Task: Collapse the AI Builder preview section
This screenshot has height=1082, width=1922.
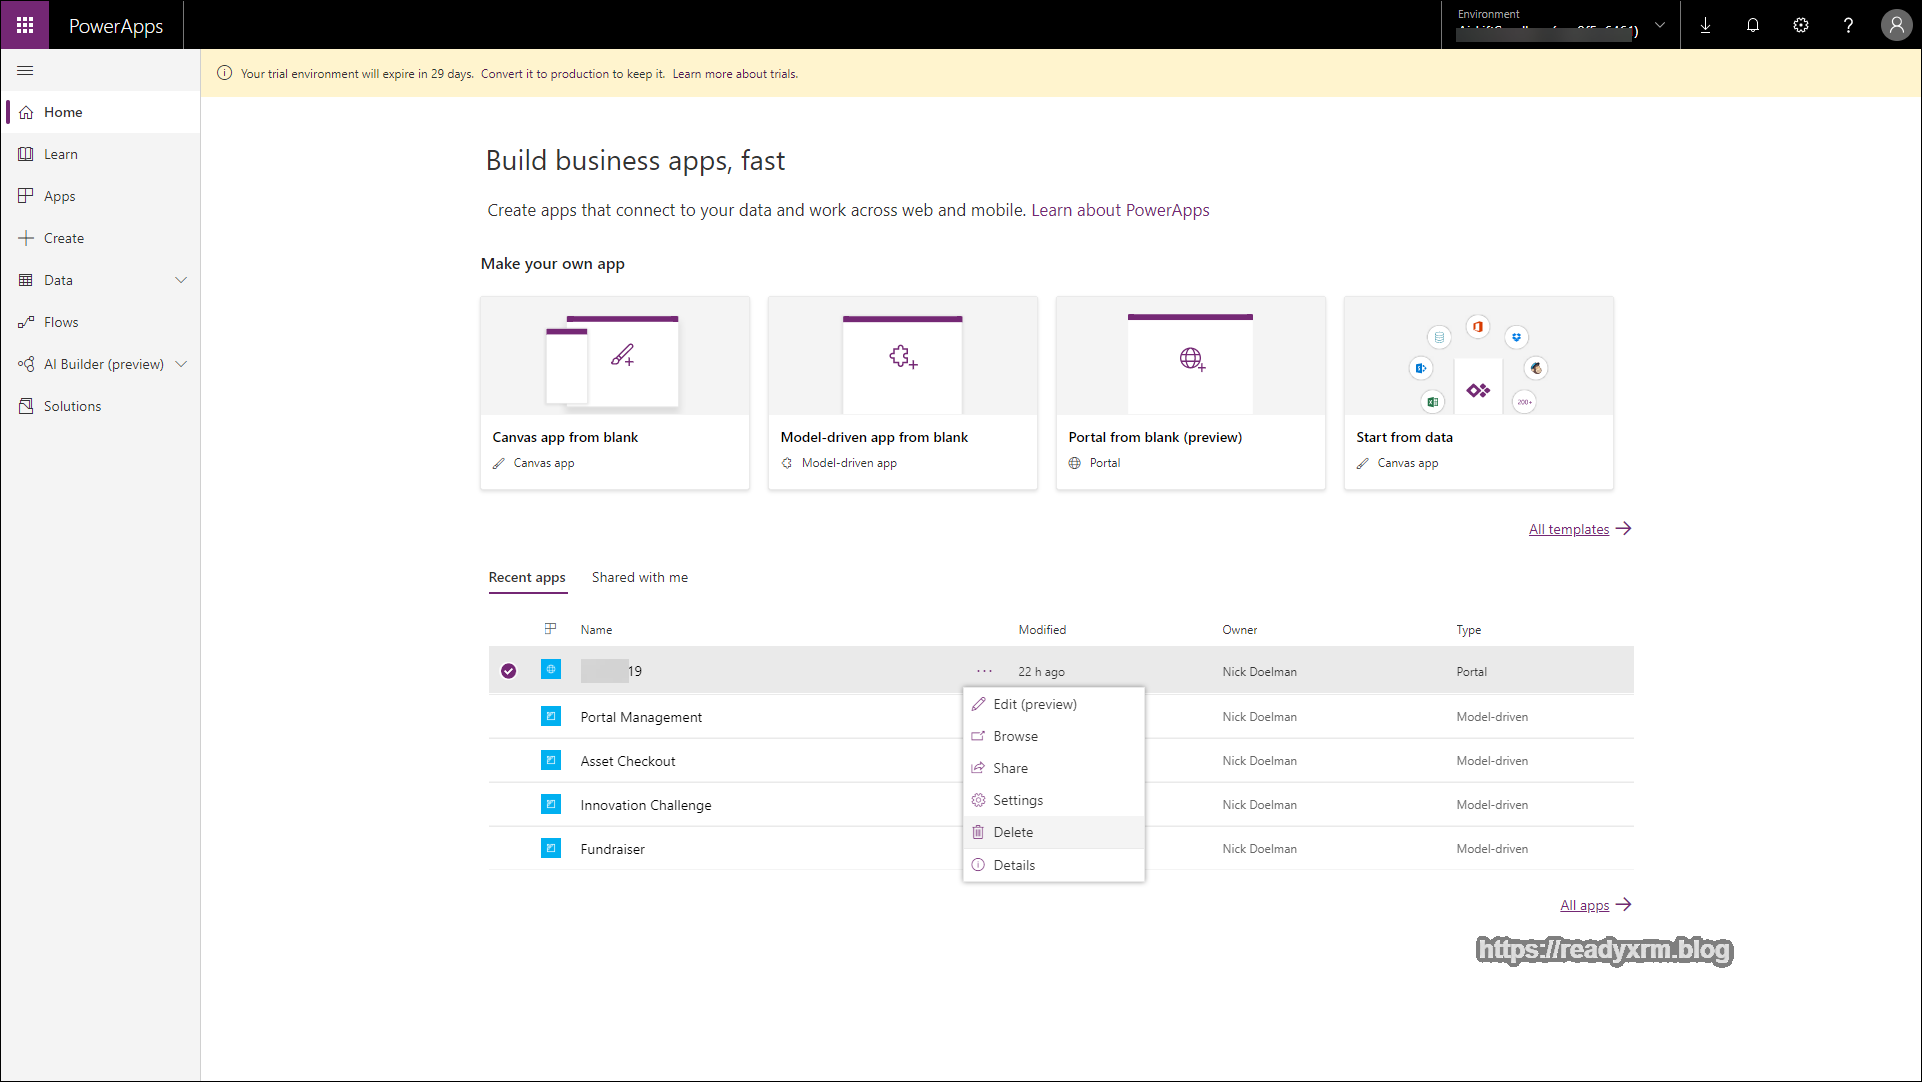Action: pos(181,363)
